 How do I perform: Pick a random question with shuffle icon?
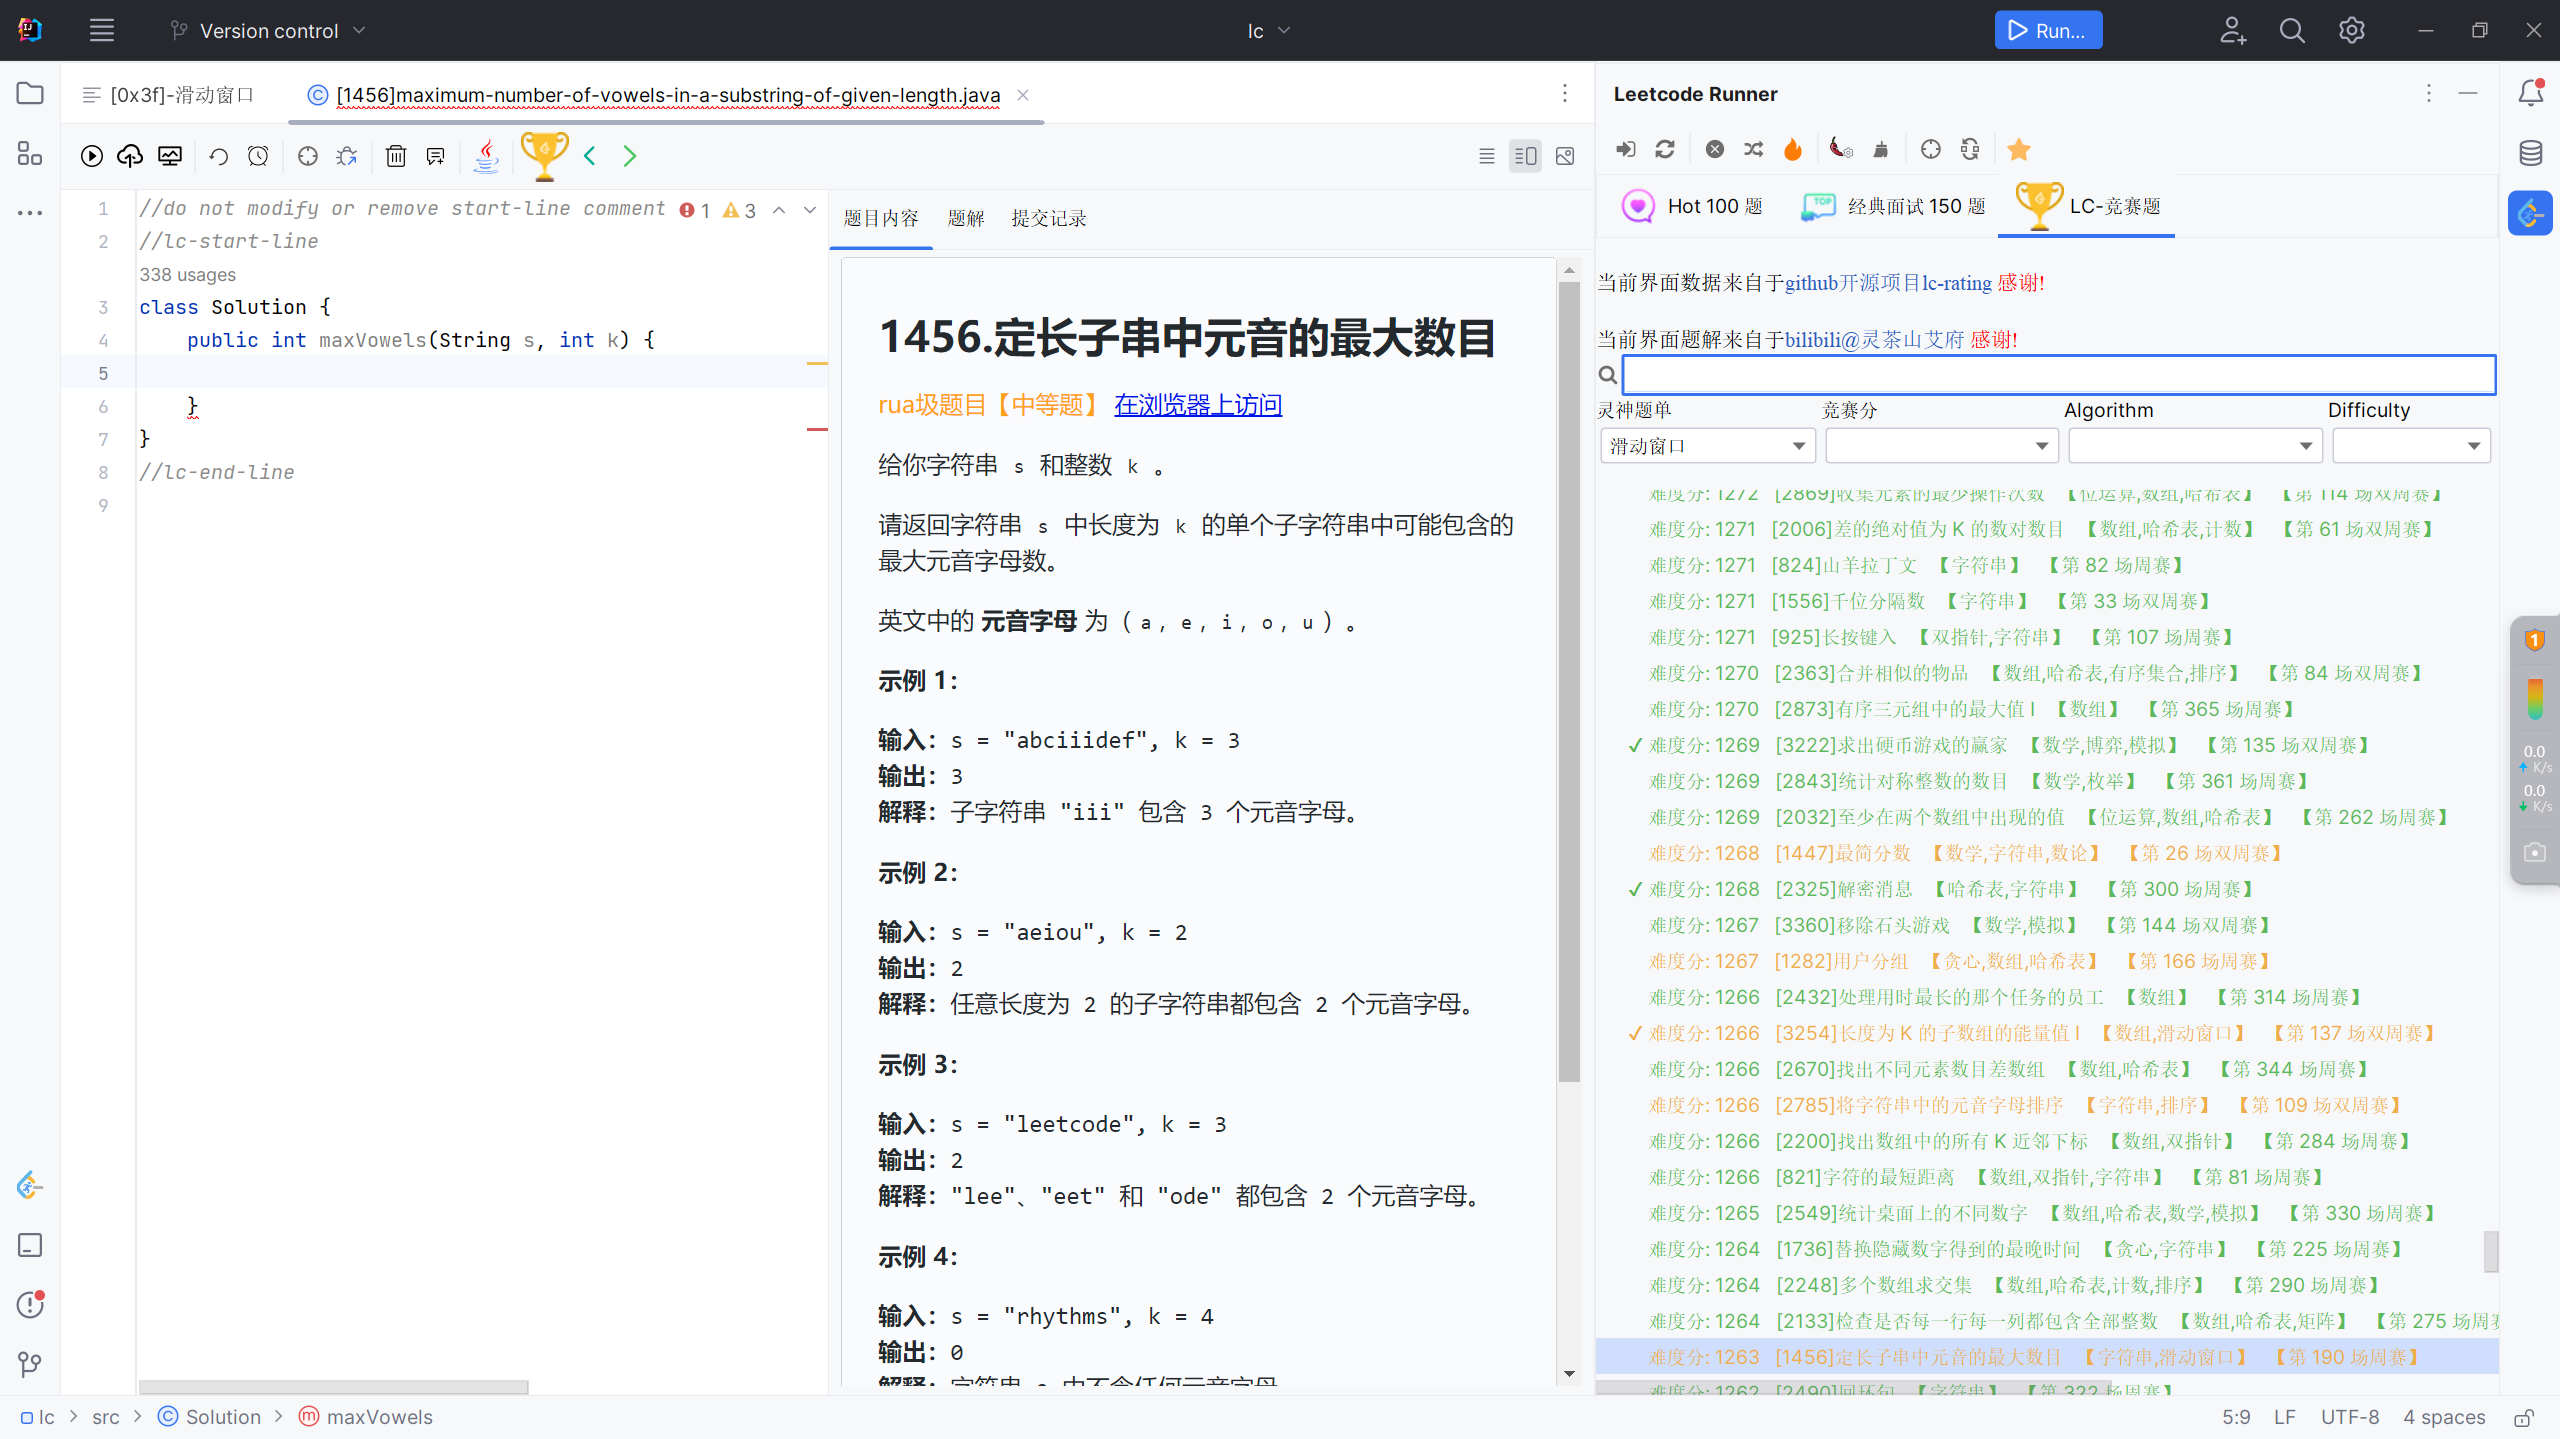coord(1754,149)
